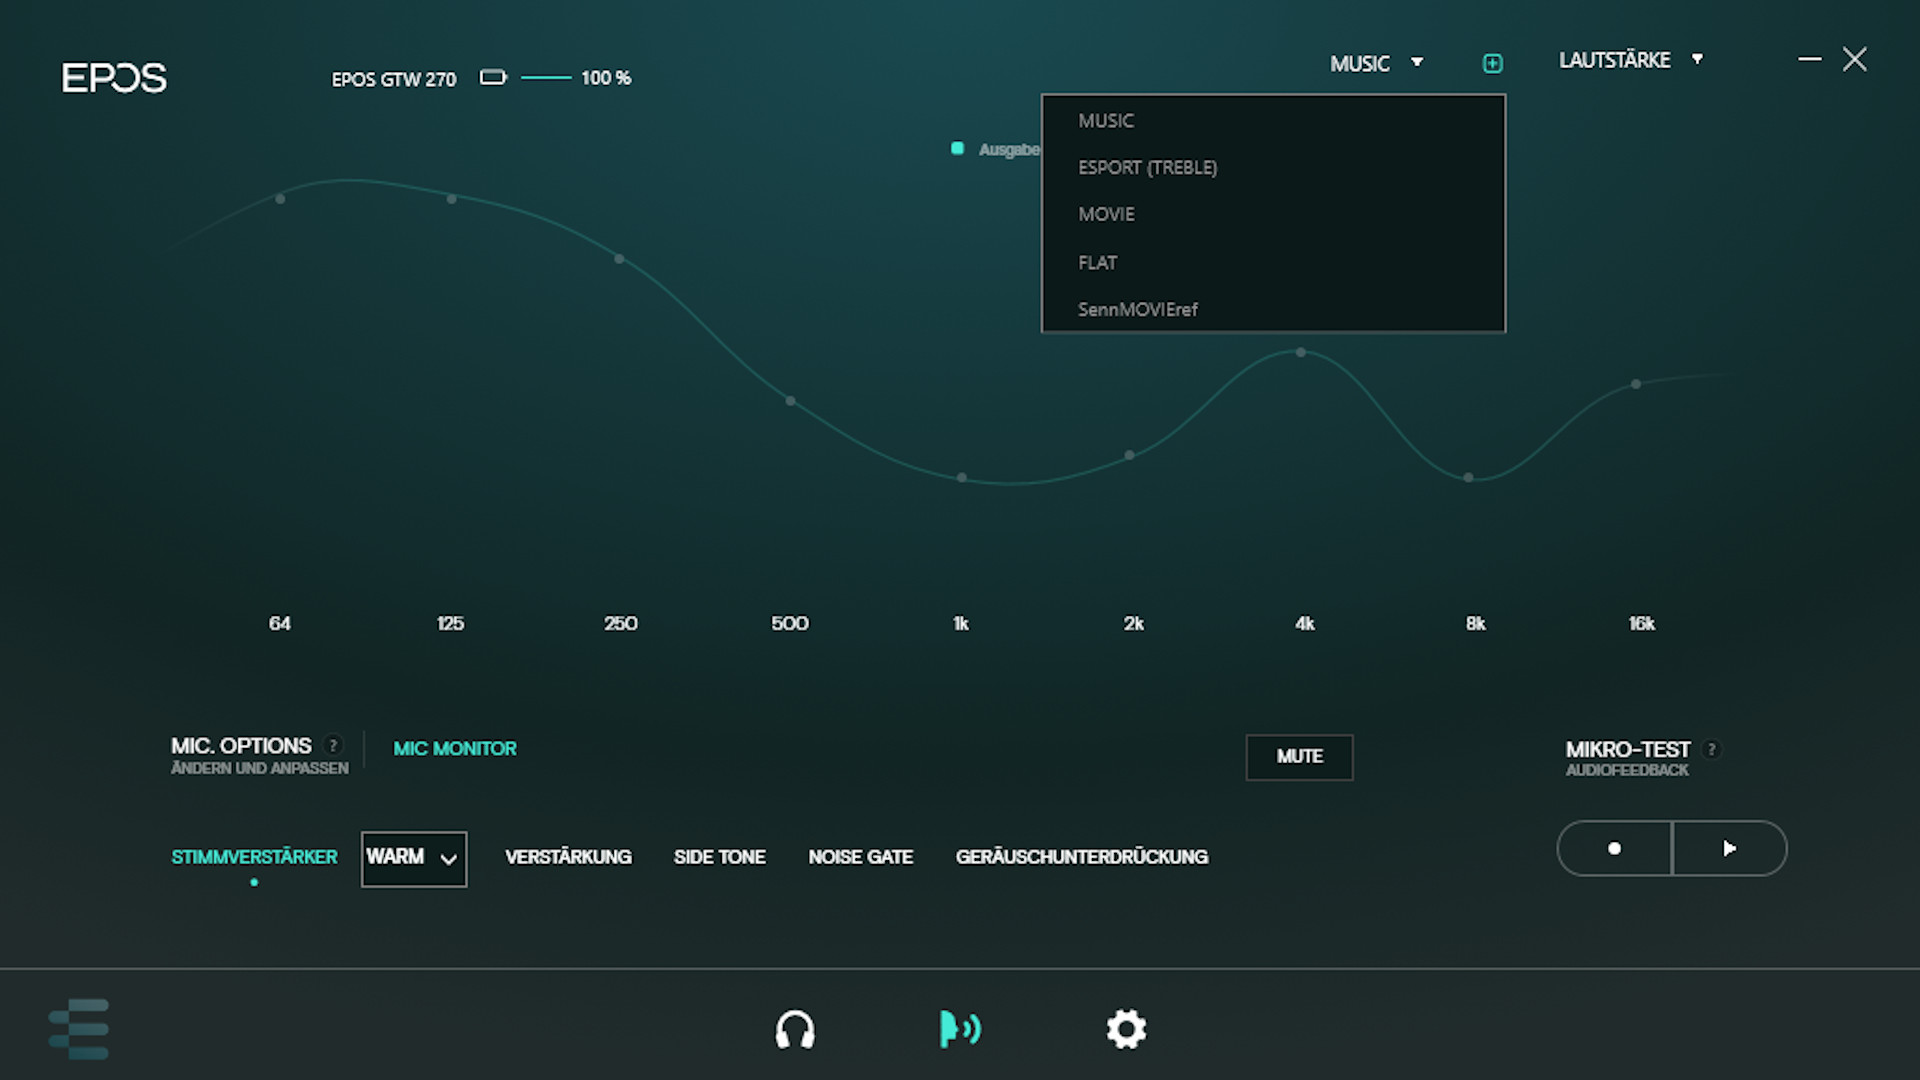1920x1080 pixels.
Task: Switch to the NOISE GATE tab
Action: pos(860,857)
